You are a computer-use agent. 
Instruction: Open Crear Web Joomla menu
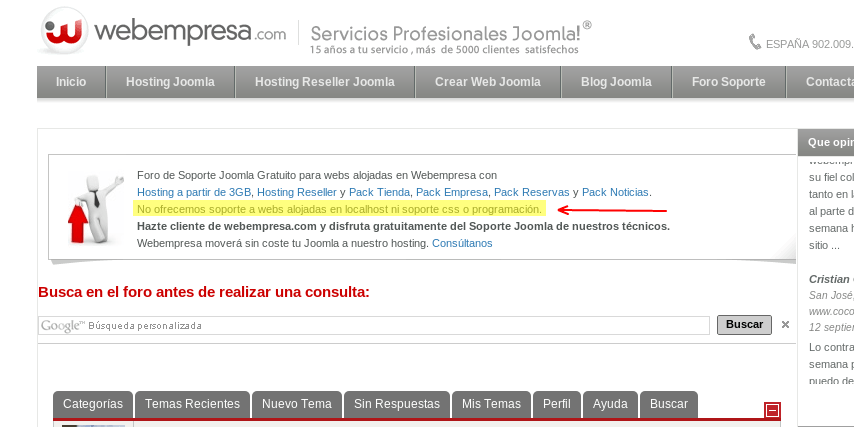488,82
